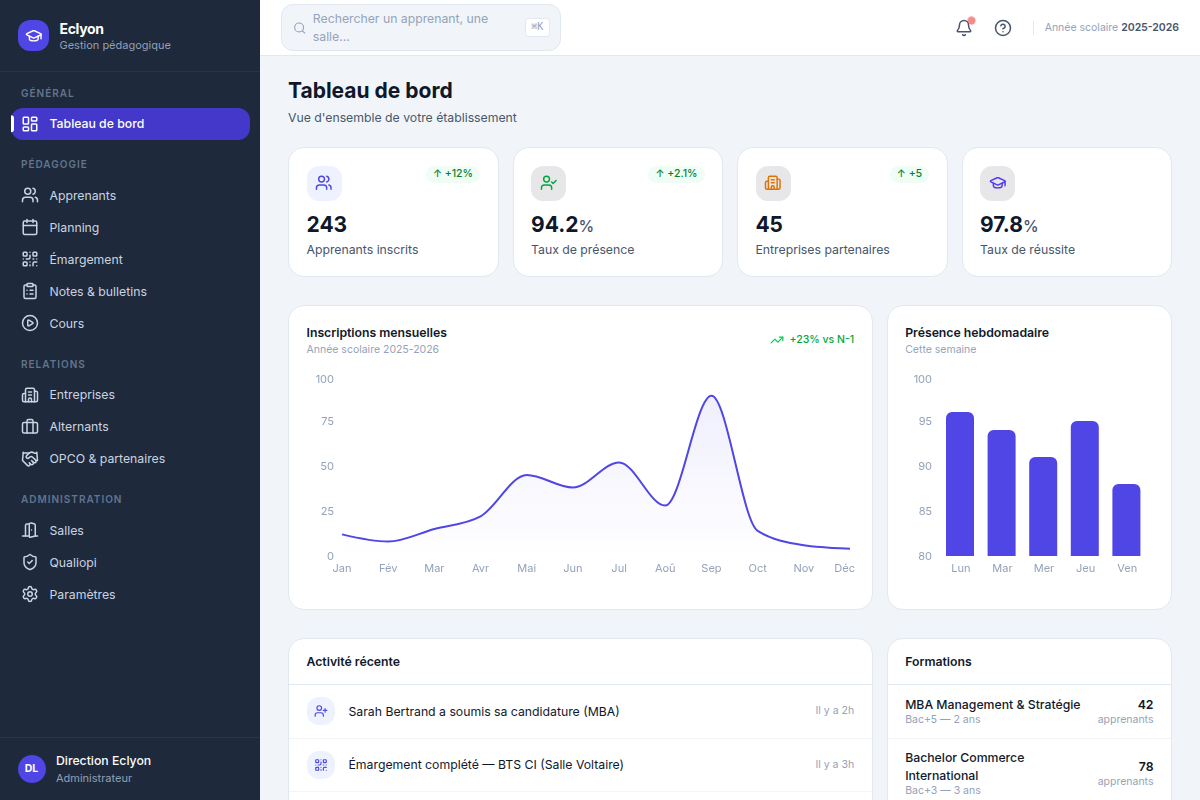This screenshot has height=800, width=1200.
Task: Open the notifications bell
Action: click(964, 28)
